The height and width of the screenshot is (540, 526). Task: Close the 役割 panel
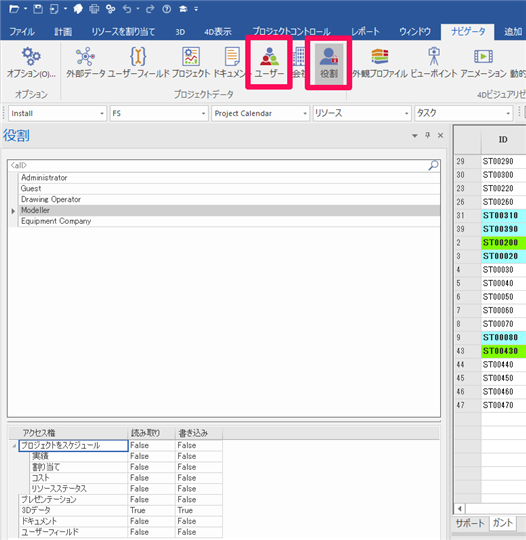pos(440,135)
